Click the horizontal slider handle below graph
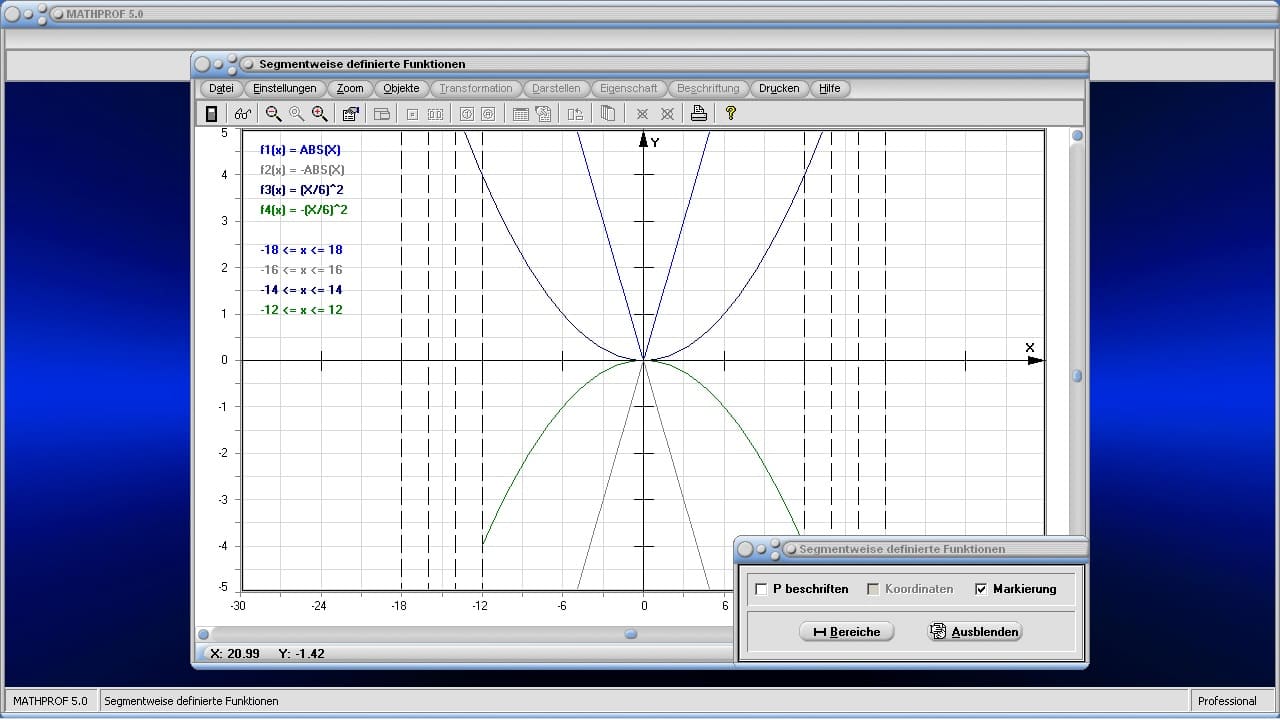The image size is (1280, 720). pos(631,634)
